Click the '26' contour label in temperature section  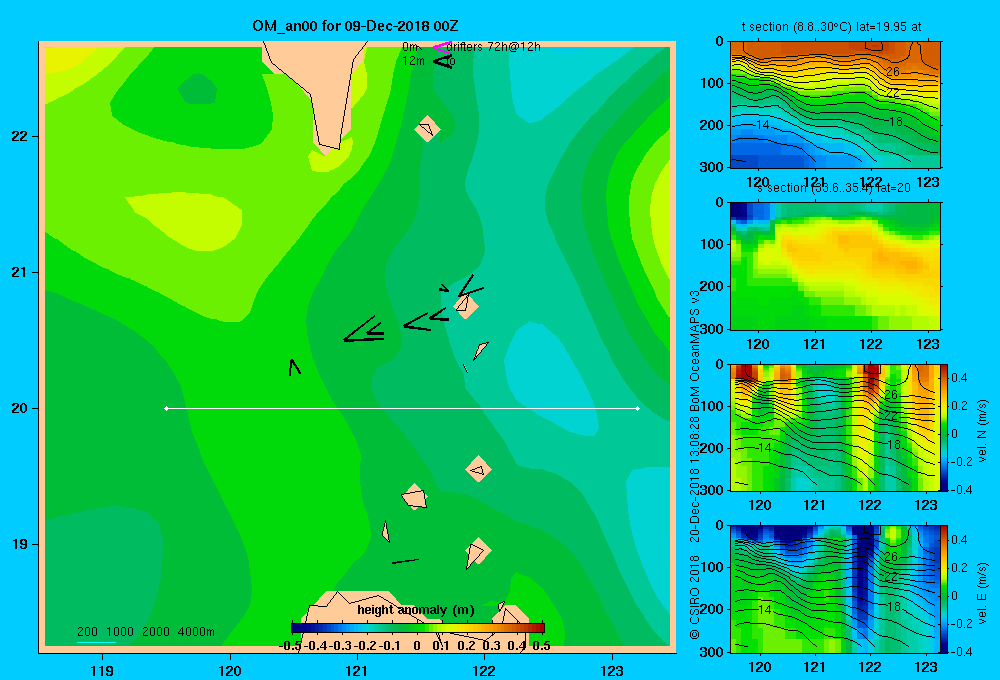(x=893, y=72)
